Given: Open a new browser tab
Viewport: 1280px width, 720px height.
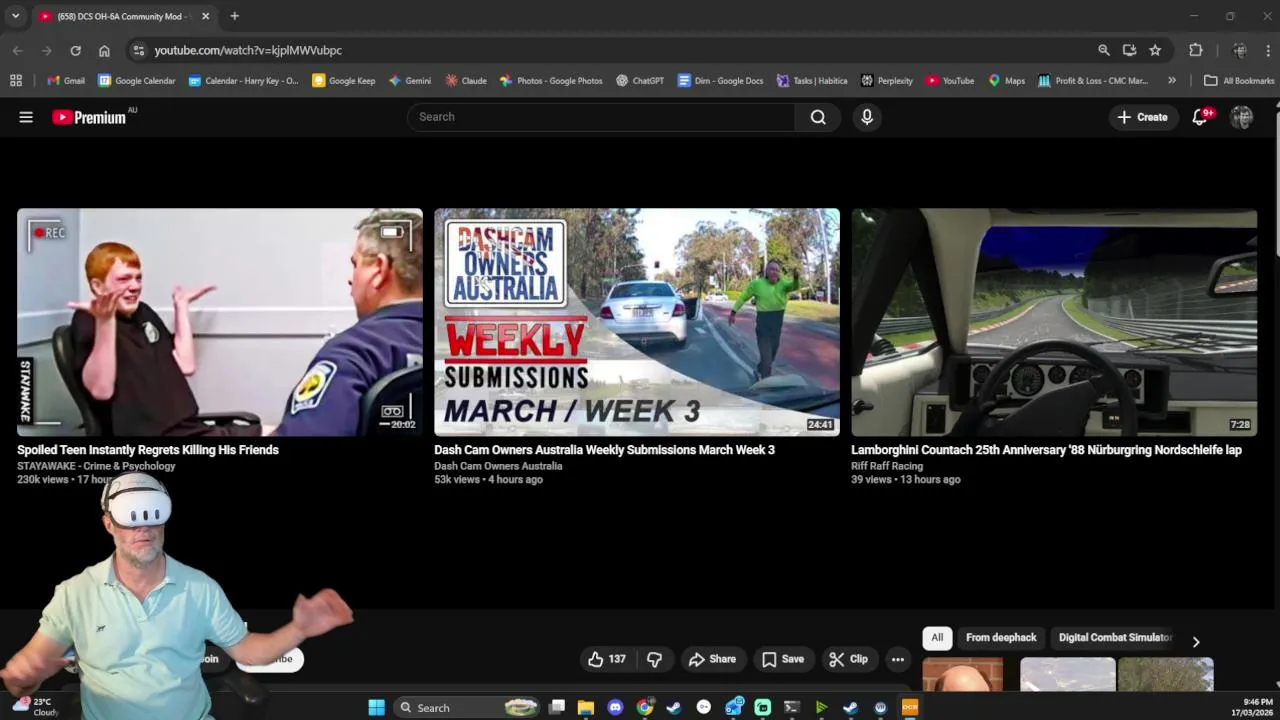Looking at the screenshot, I should (234, 16).
